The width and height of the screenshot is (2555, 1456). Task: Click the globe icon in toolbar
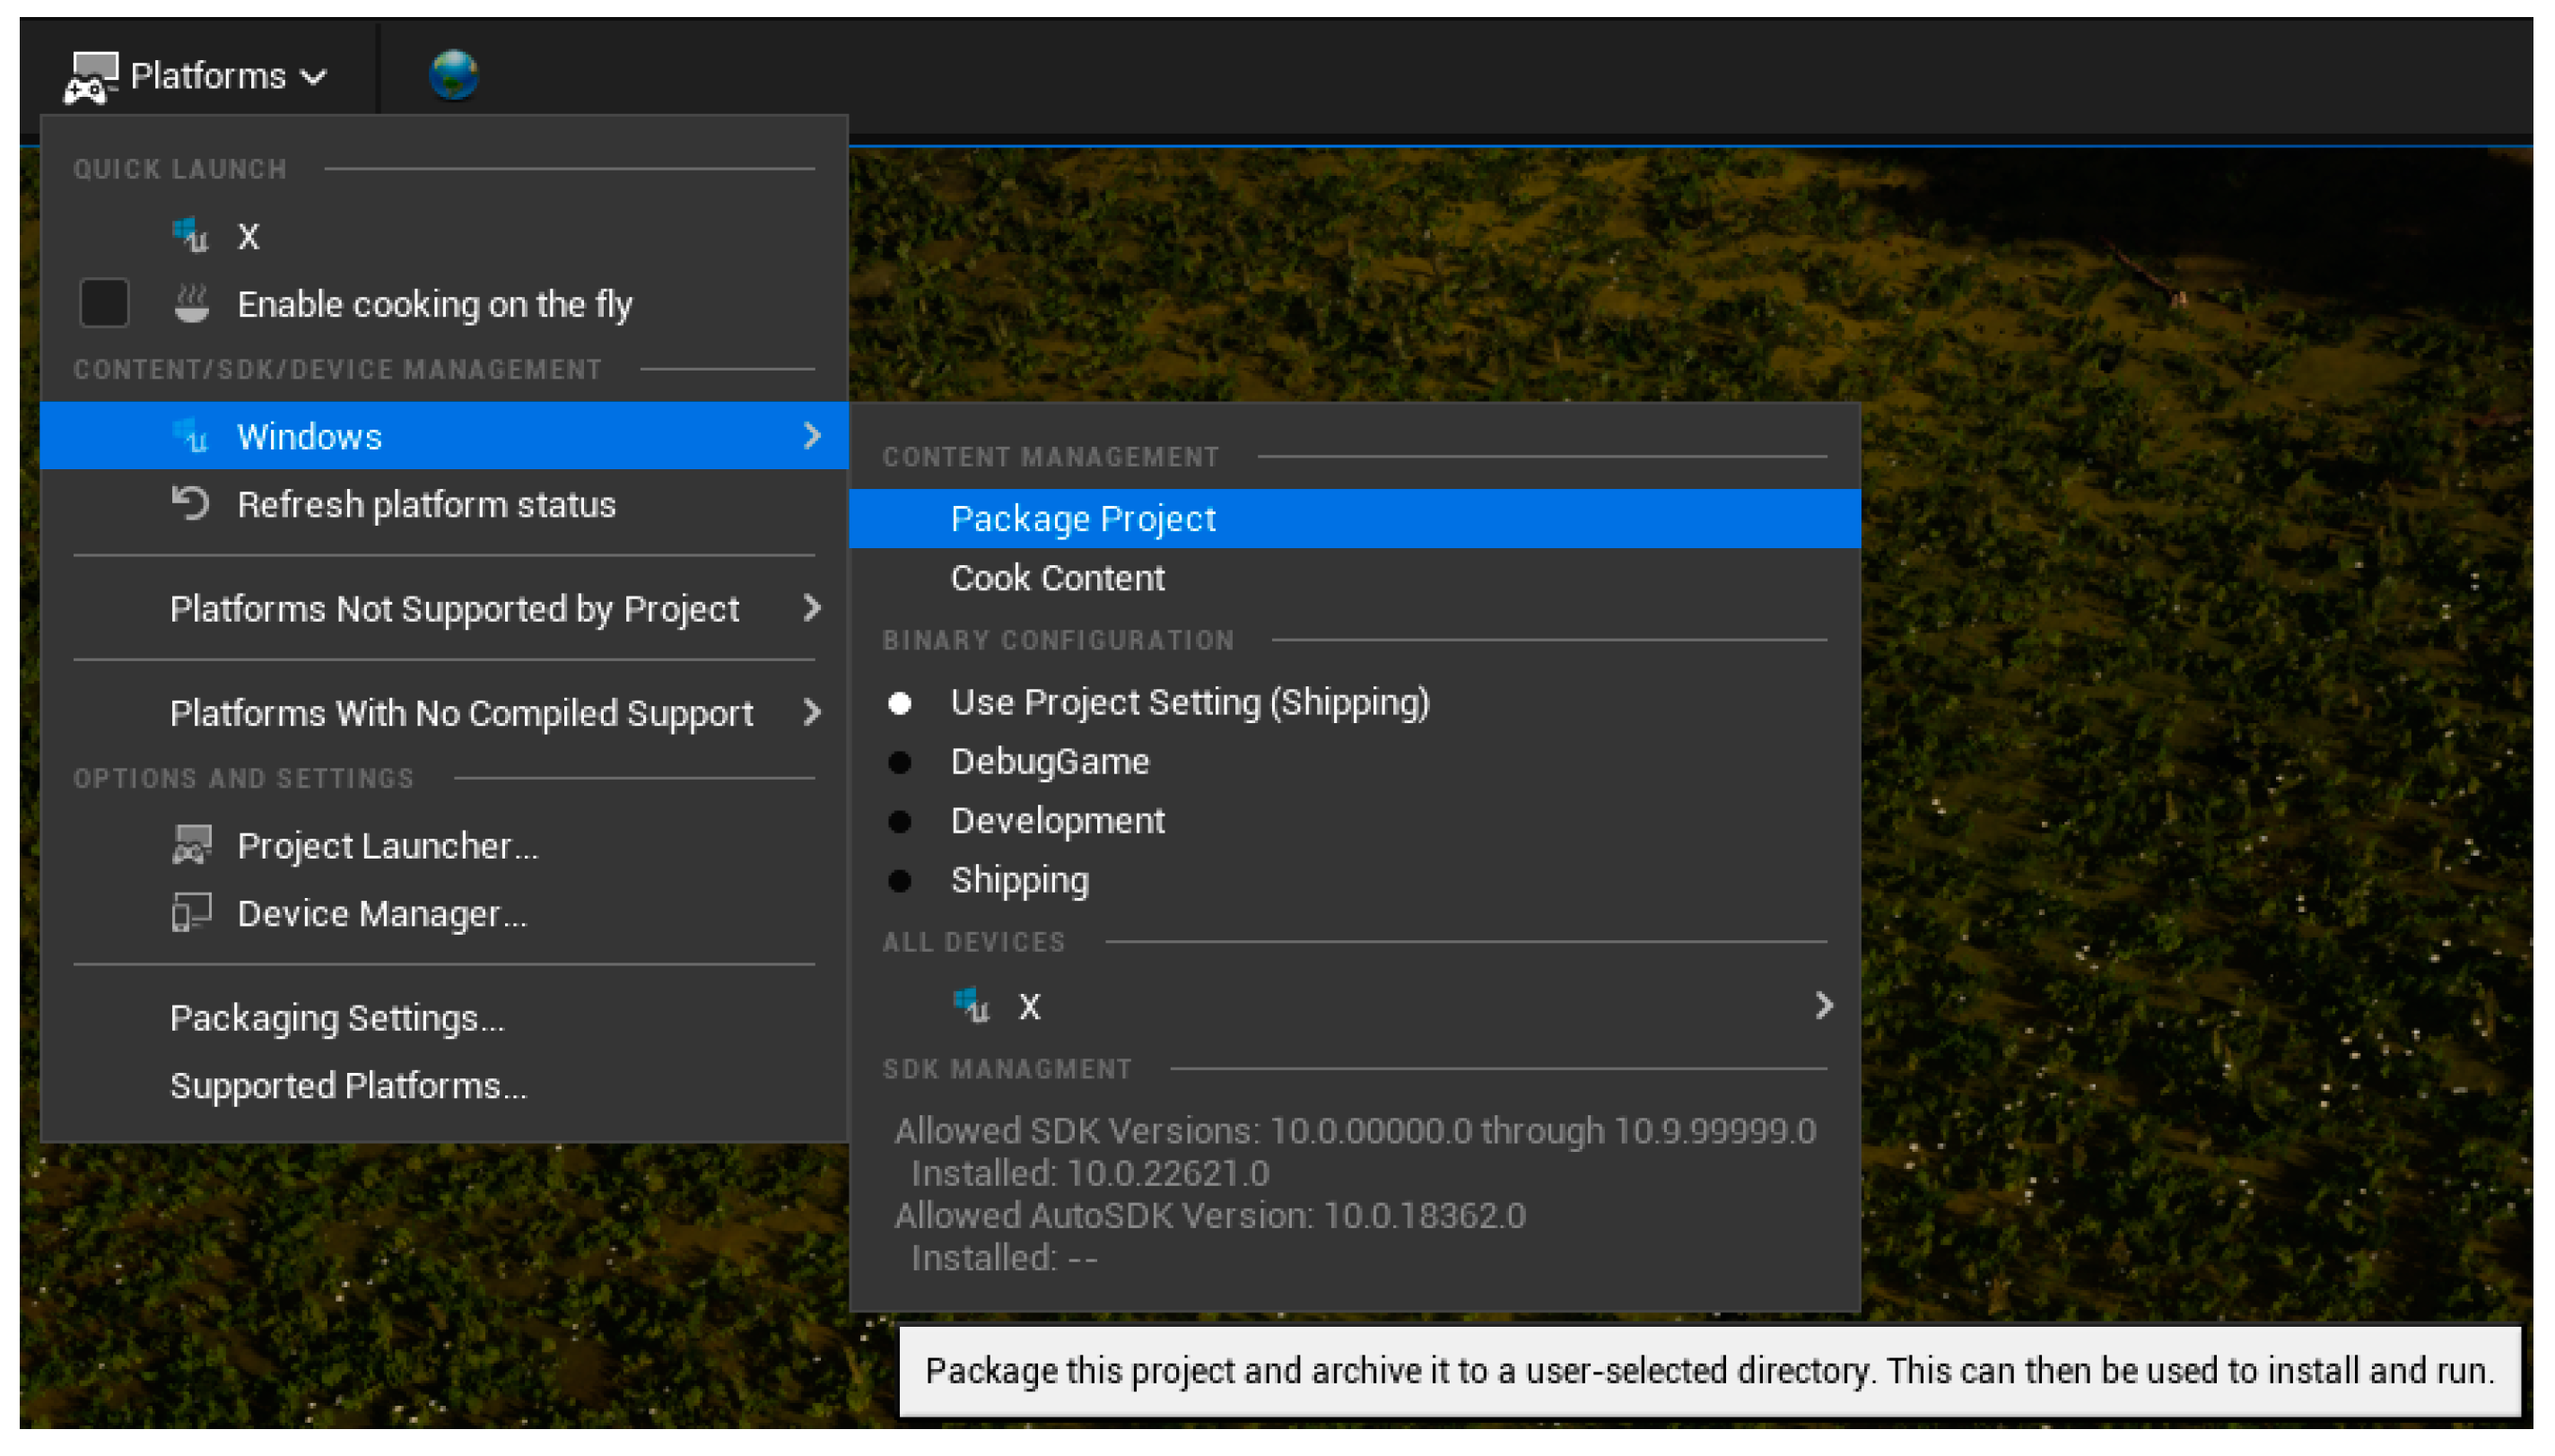click(x=453, y=74)
